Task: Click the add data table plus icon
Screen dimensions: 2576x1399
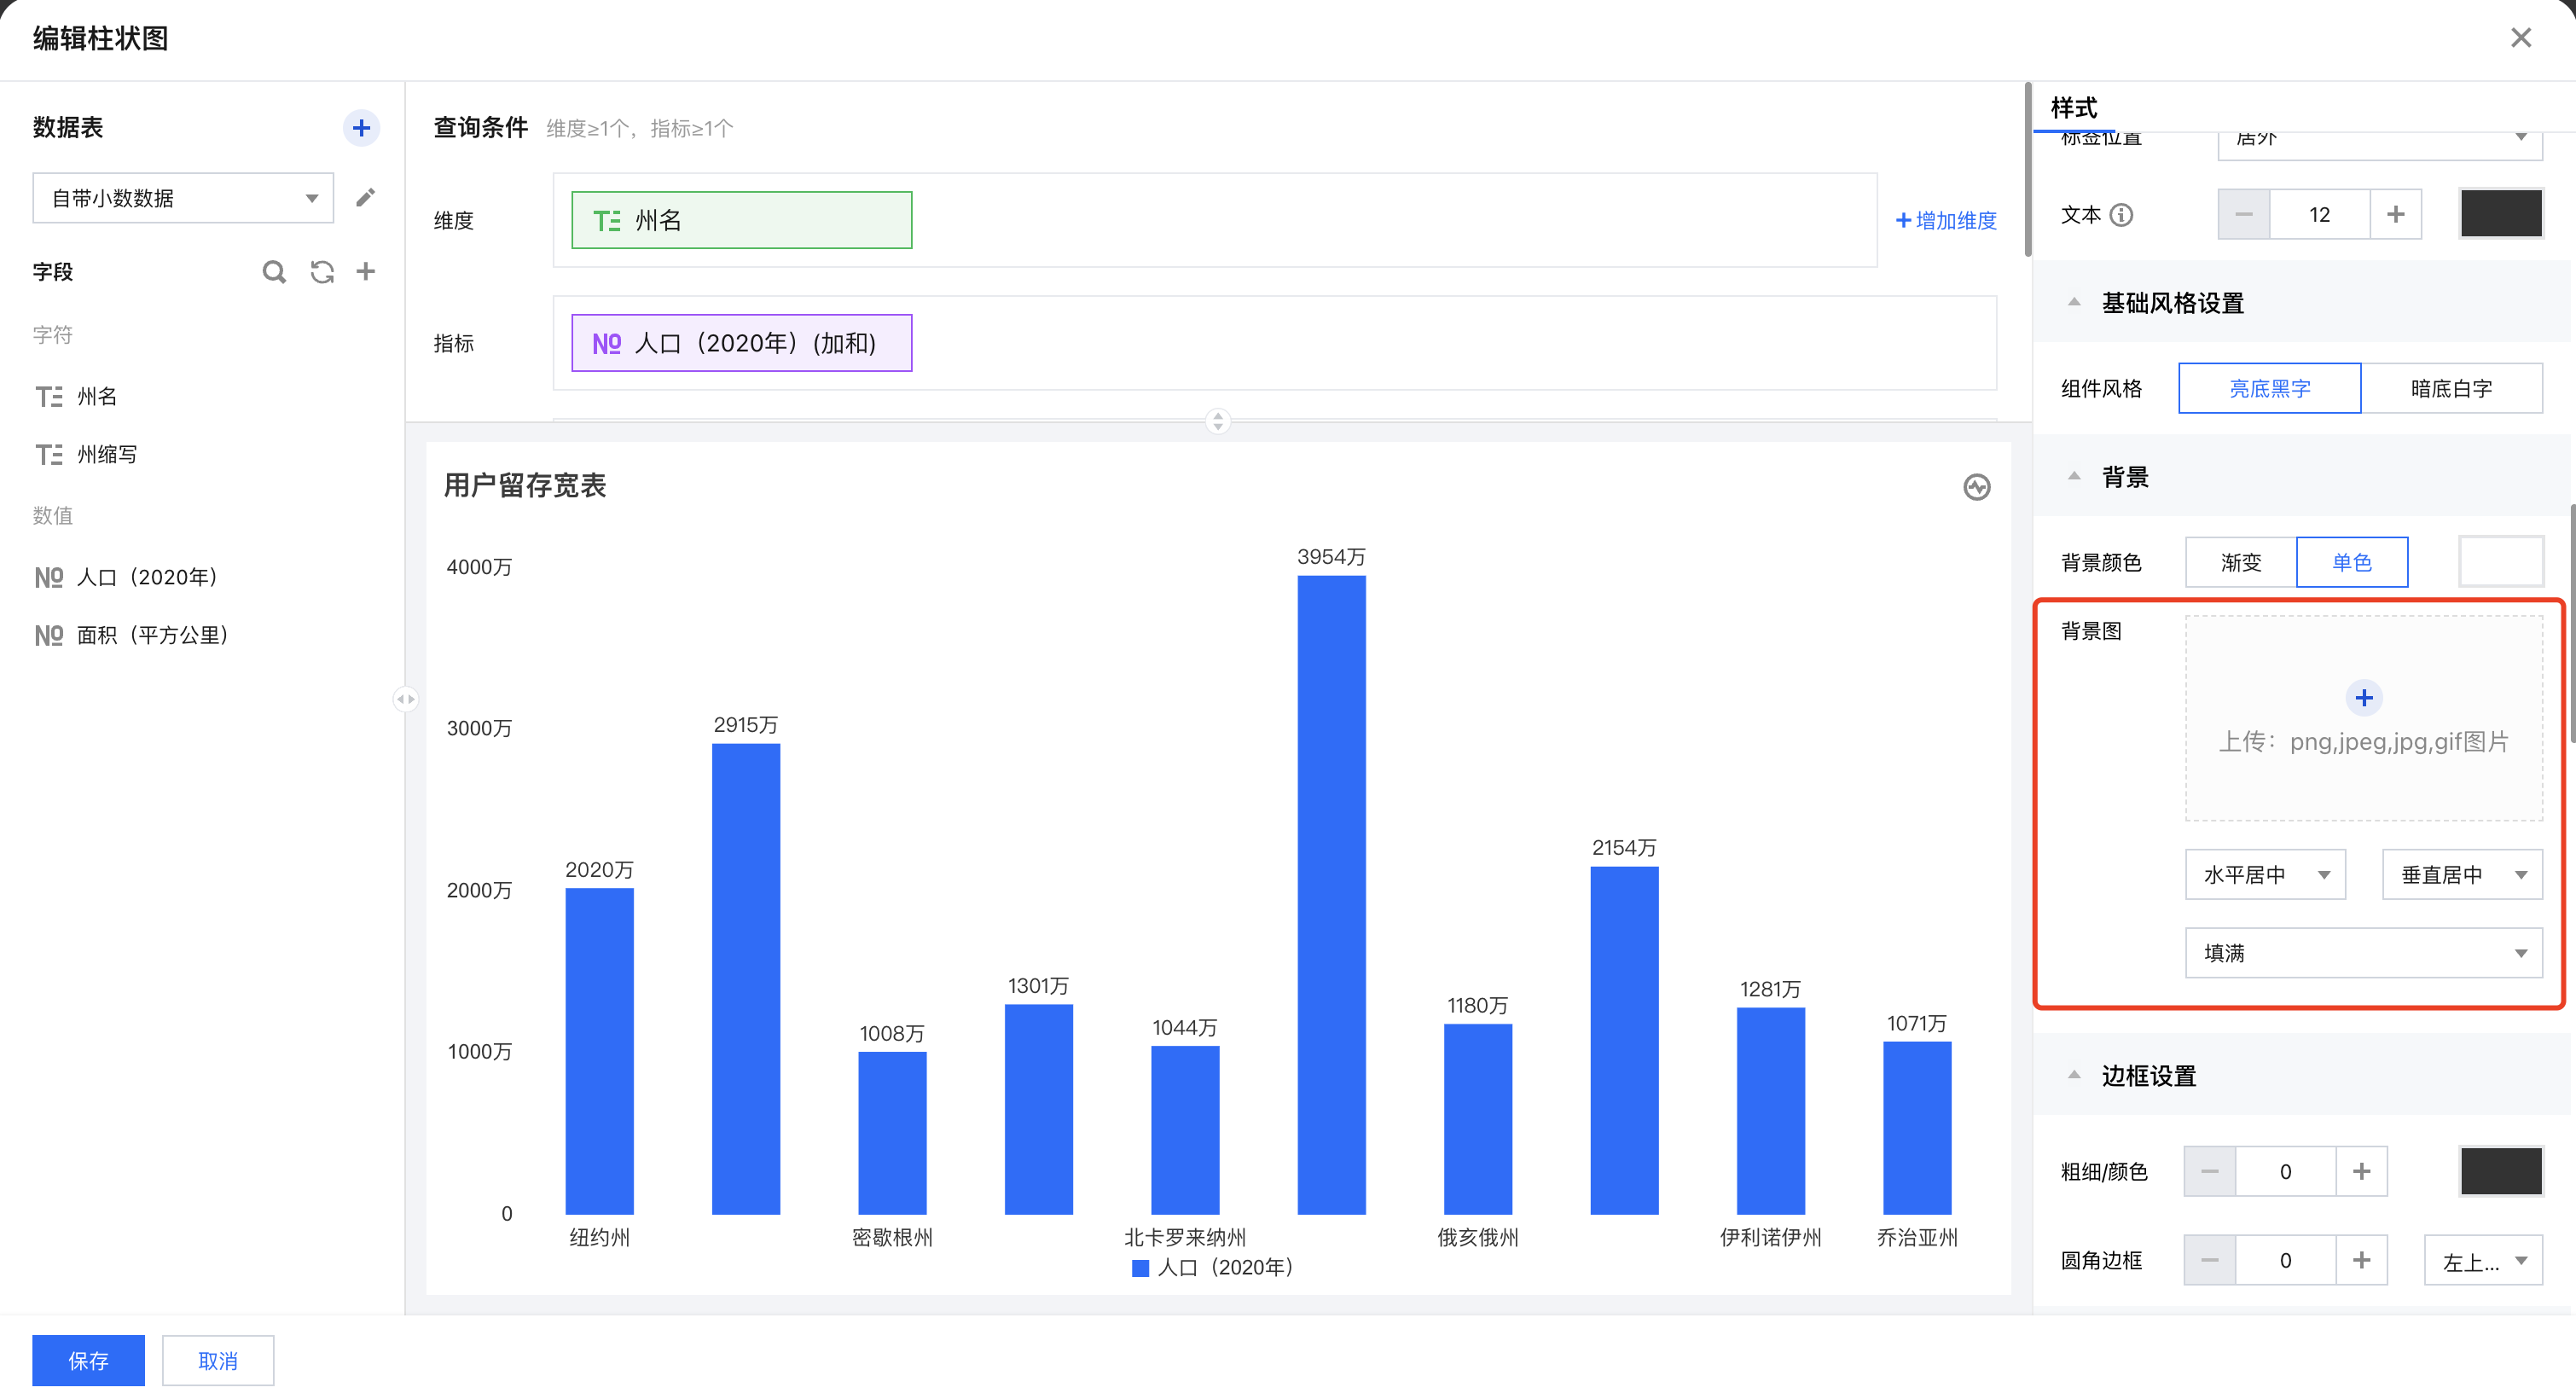Action: tap(361, 128)
